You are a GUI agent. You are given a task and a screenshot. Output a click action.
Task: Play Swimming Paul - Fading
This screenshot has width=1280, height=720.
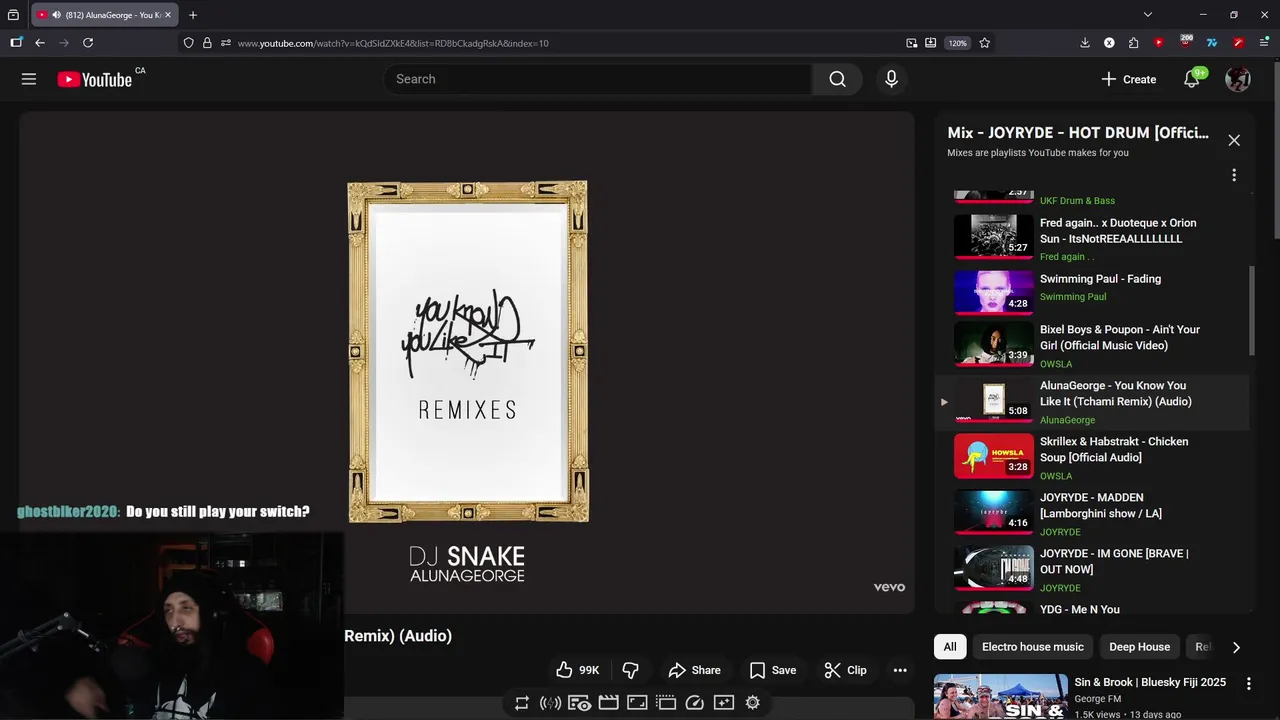1092,293
